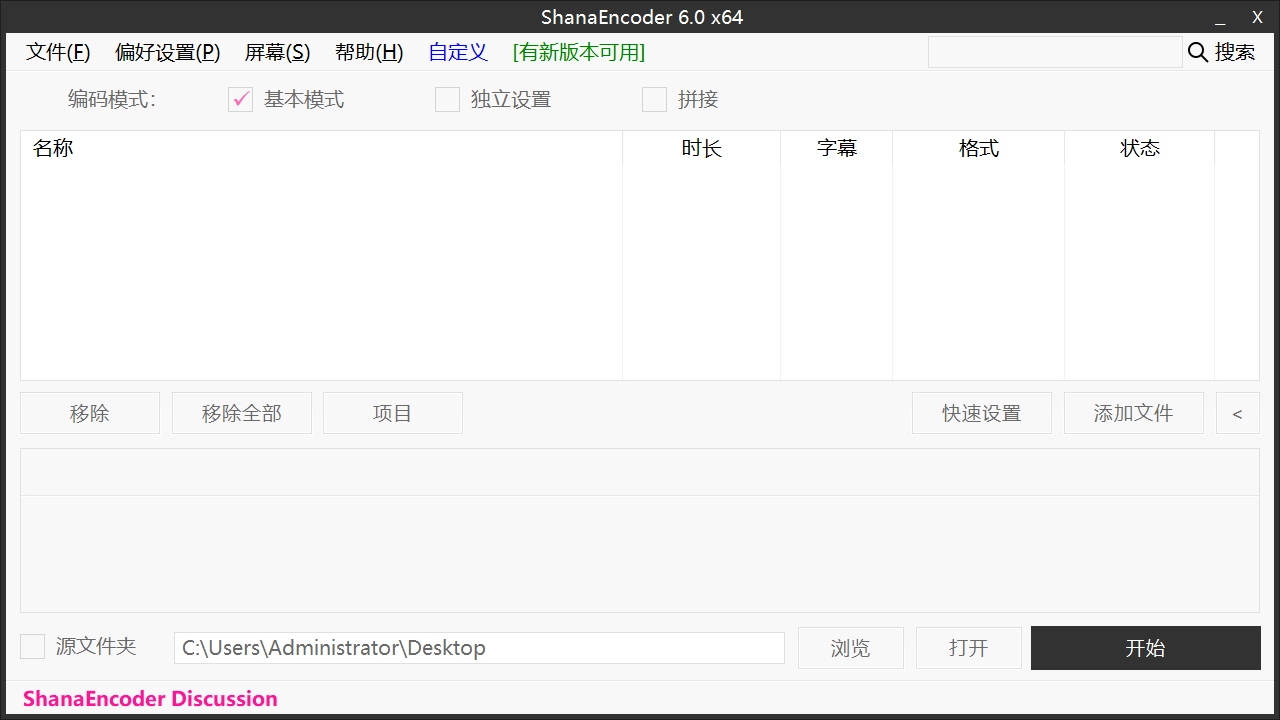The height and width of the screenshot is (720, 1280).
Task: Enable the 独立设置 checkbox
Action: click(x=447, y=99)
